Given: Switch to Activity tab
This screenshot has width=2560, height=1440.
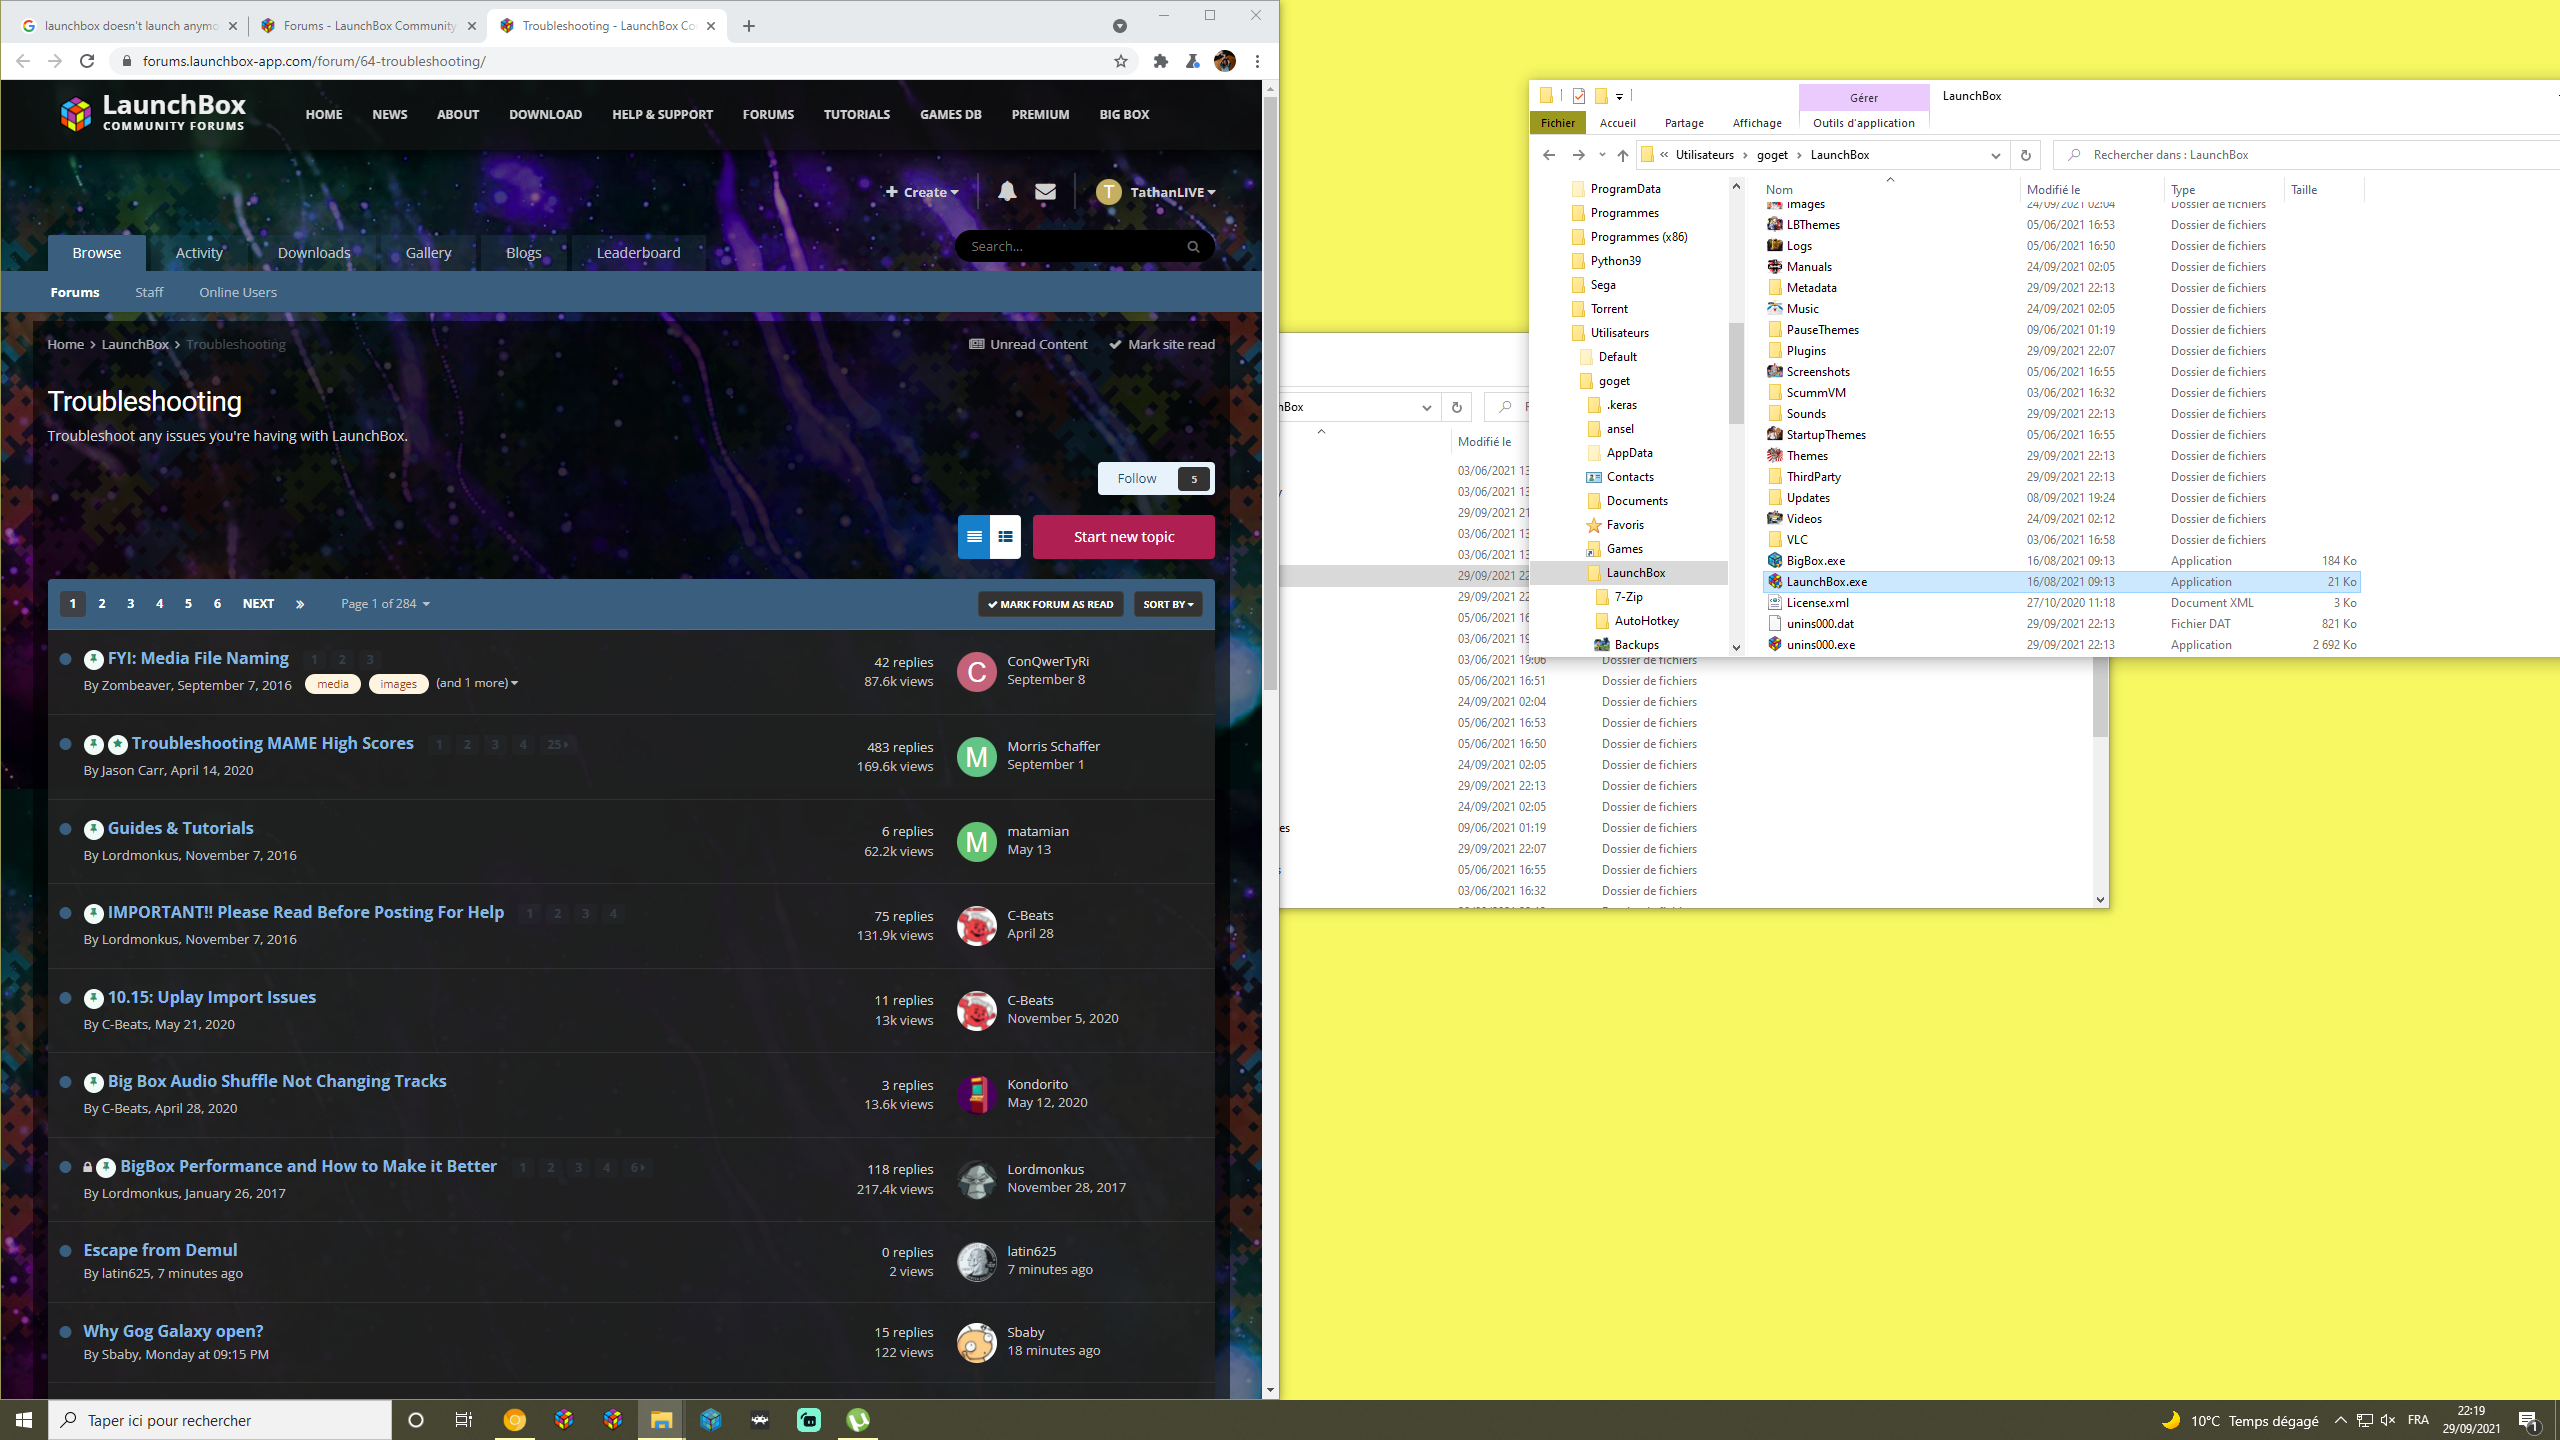Looking at the screenshot, I should coord(199,253).
